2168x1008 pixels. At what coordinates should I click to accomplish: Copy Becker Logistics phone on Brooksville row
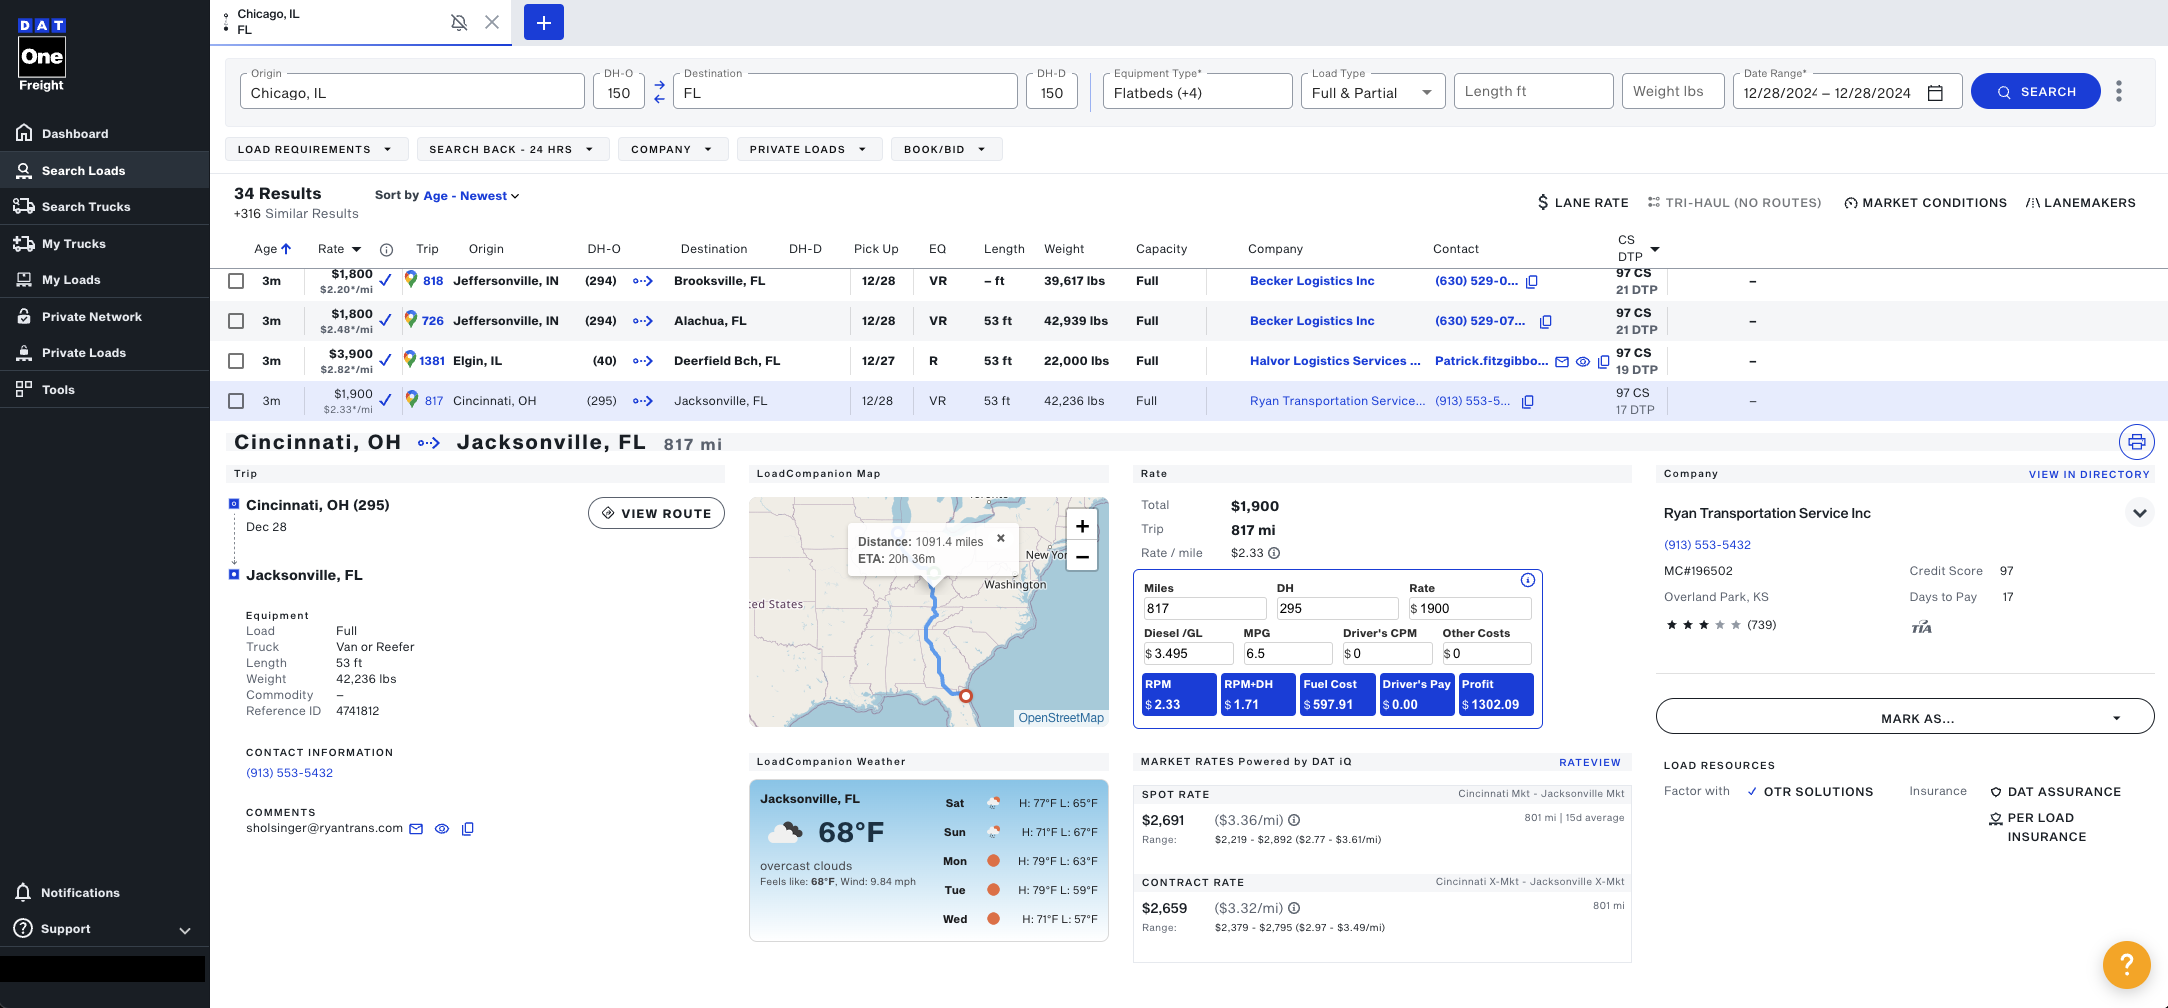click(1531, 282)
